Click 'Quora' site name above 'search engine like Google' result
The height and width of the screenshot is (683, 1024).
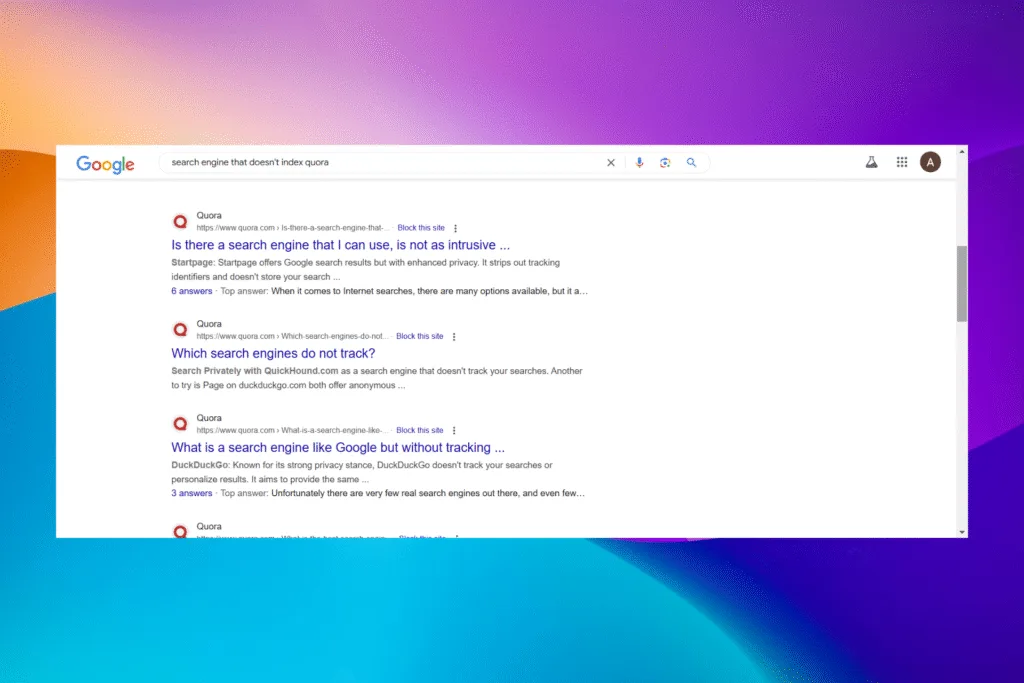[x=209, y=418]
